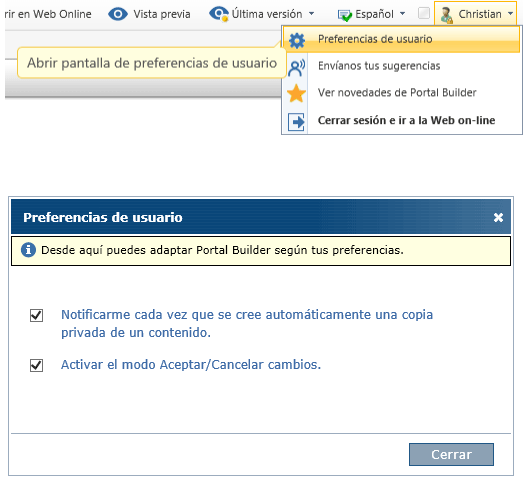Image resolution: width=526 pixels, height=486 pixels.
Task: Click the Vista previa eye icon
Action: pyautogui.click(x=118, y=14)
